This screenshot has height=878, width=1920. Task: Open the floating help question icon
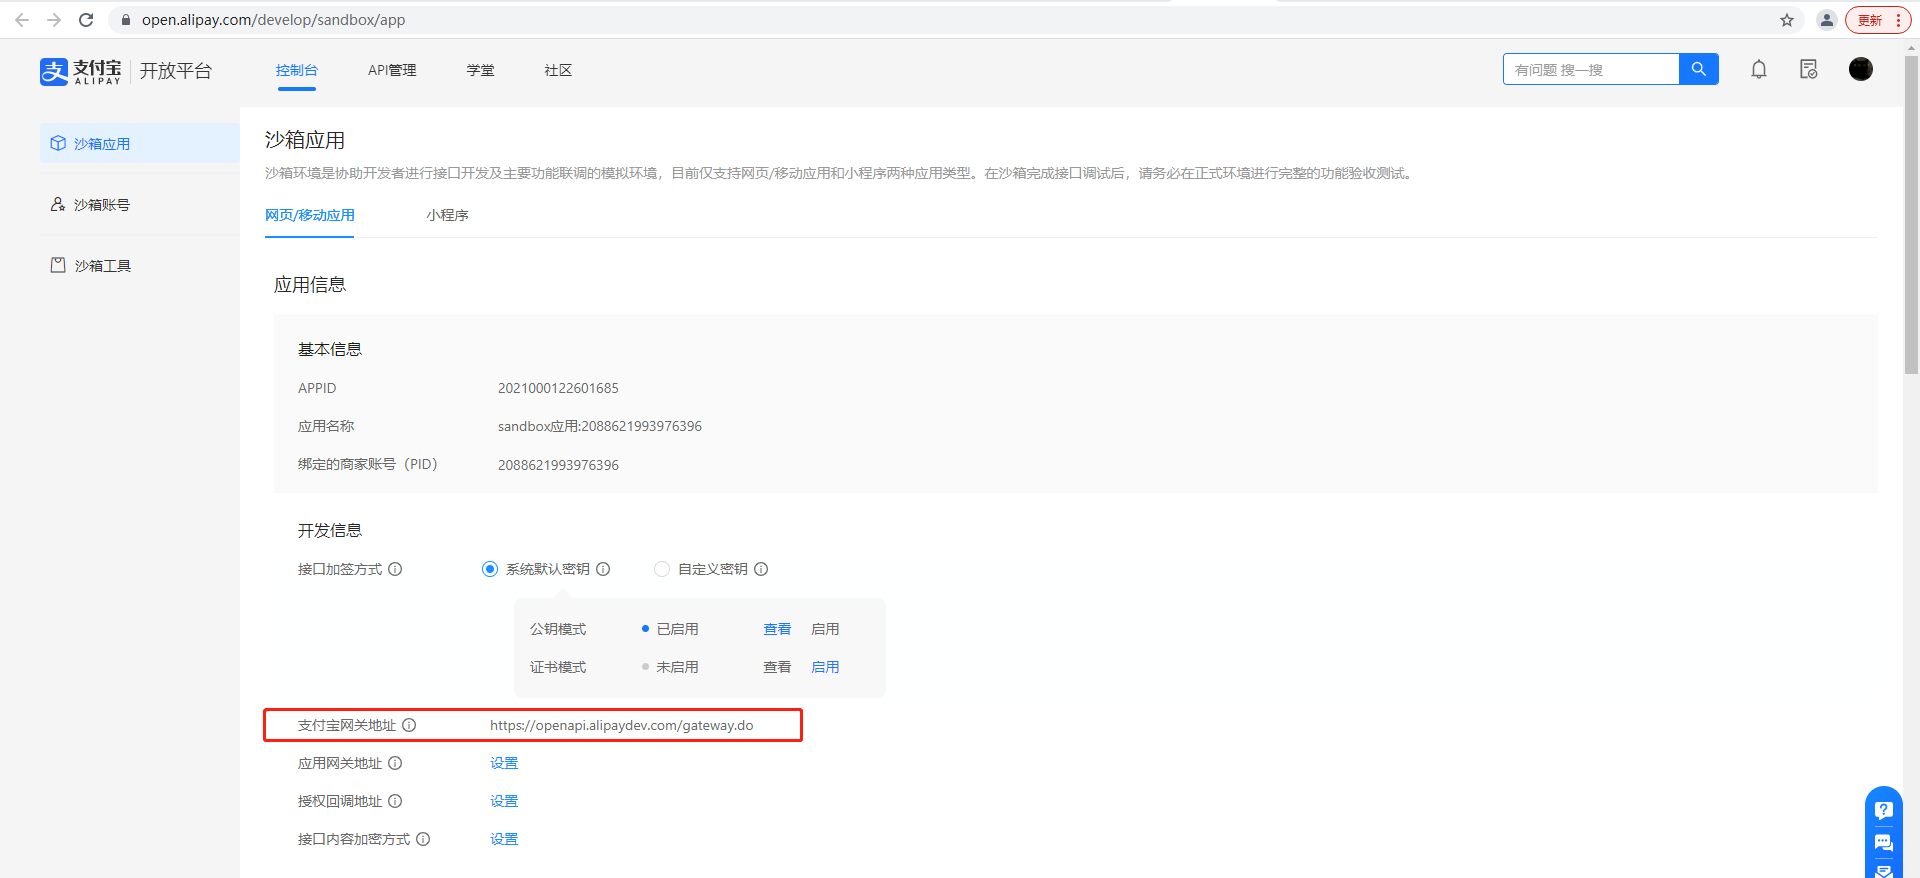1884,810
